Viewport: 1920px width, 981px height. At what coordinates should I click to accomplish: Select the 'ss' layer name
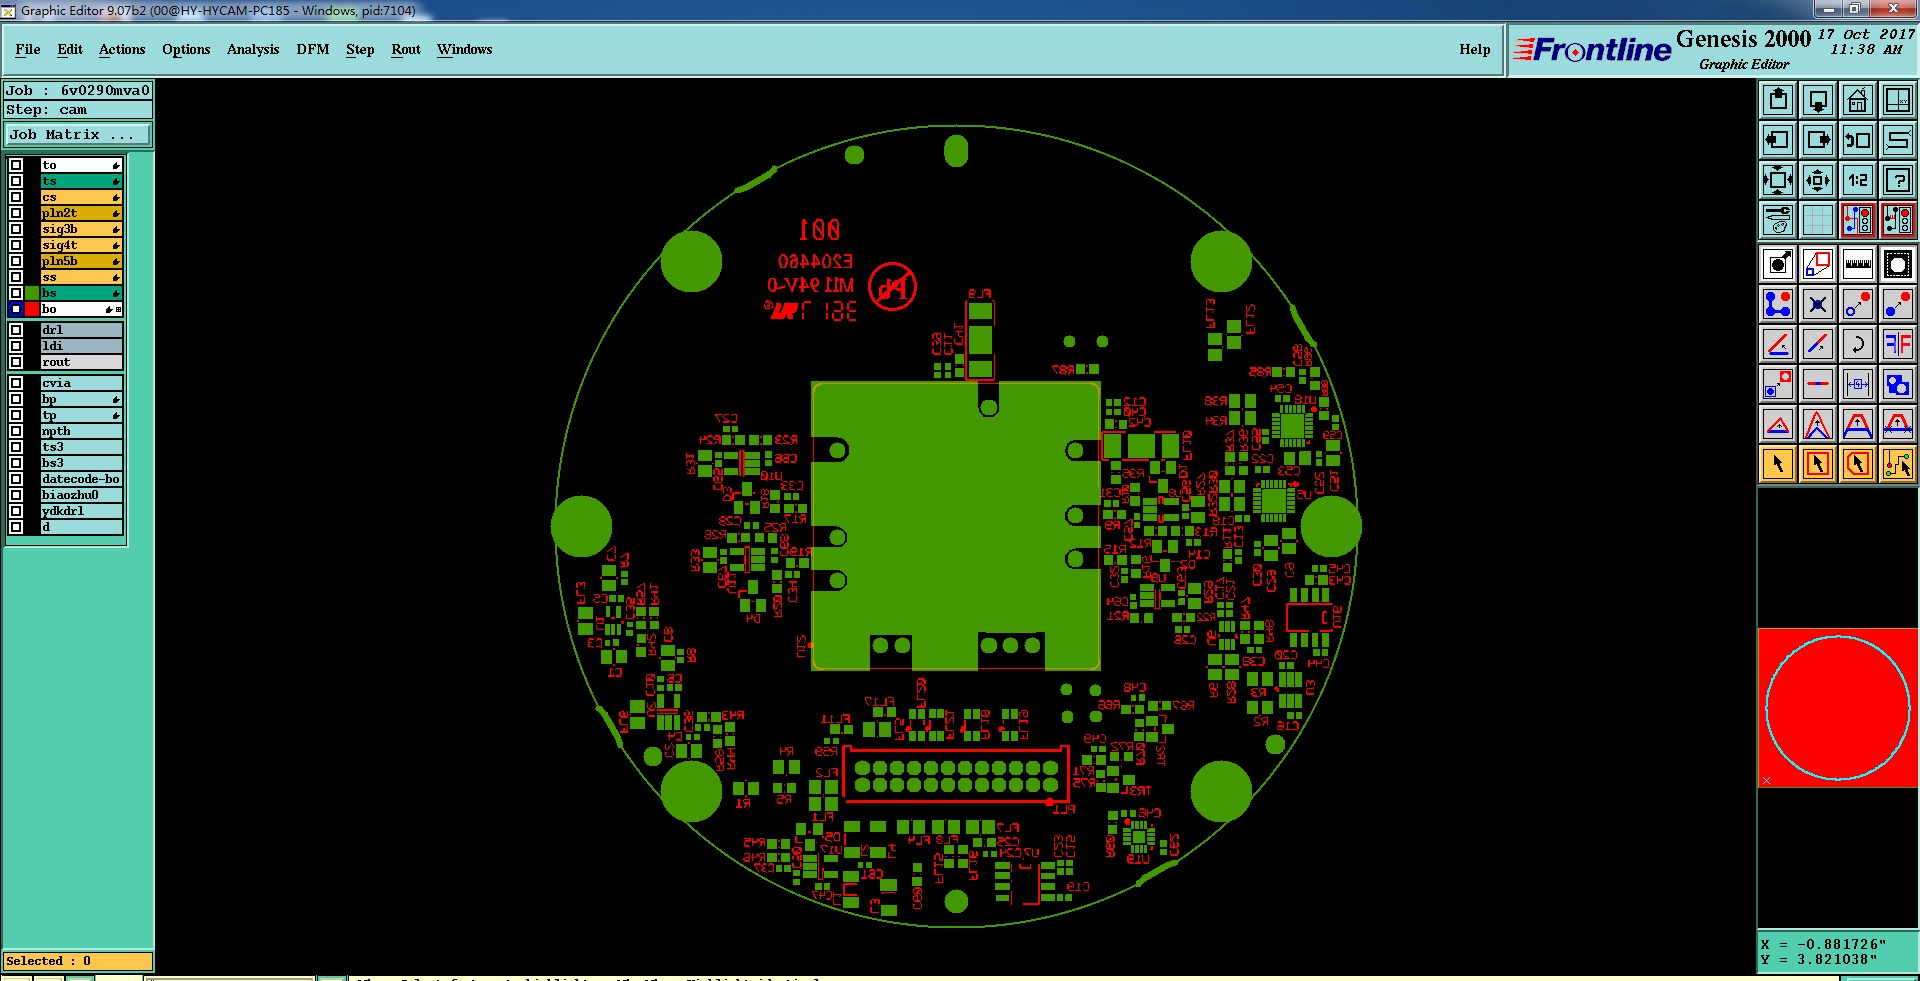81,277
